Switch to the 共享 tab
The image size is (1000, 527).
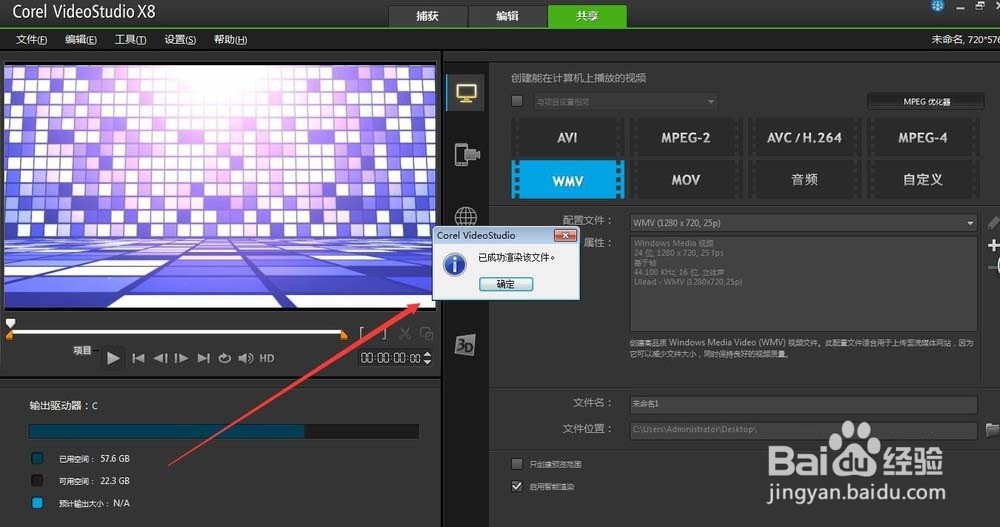(x=587, y=16)
